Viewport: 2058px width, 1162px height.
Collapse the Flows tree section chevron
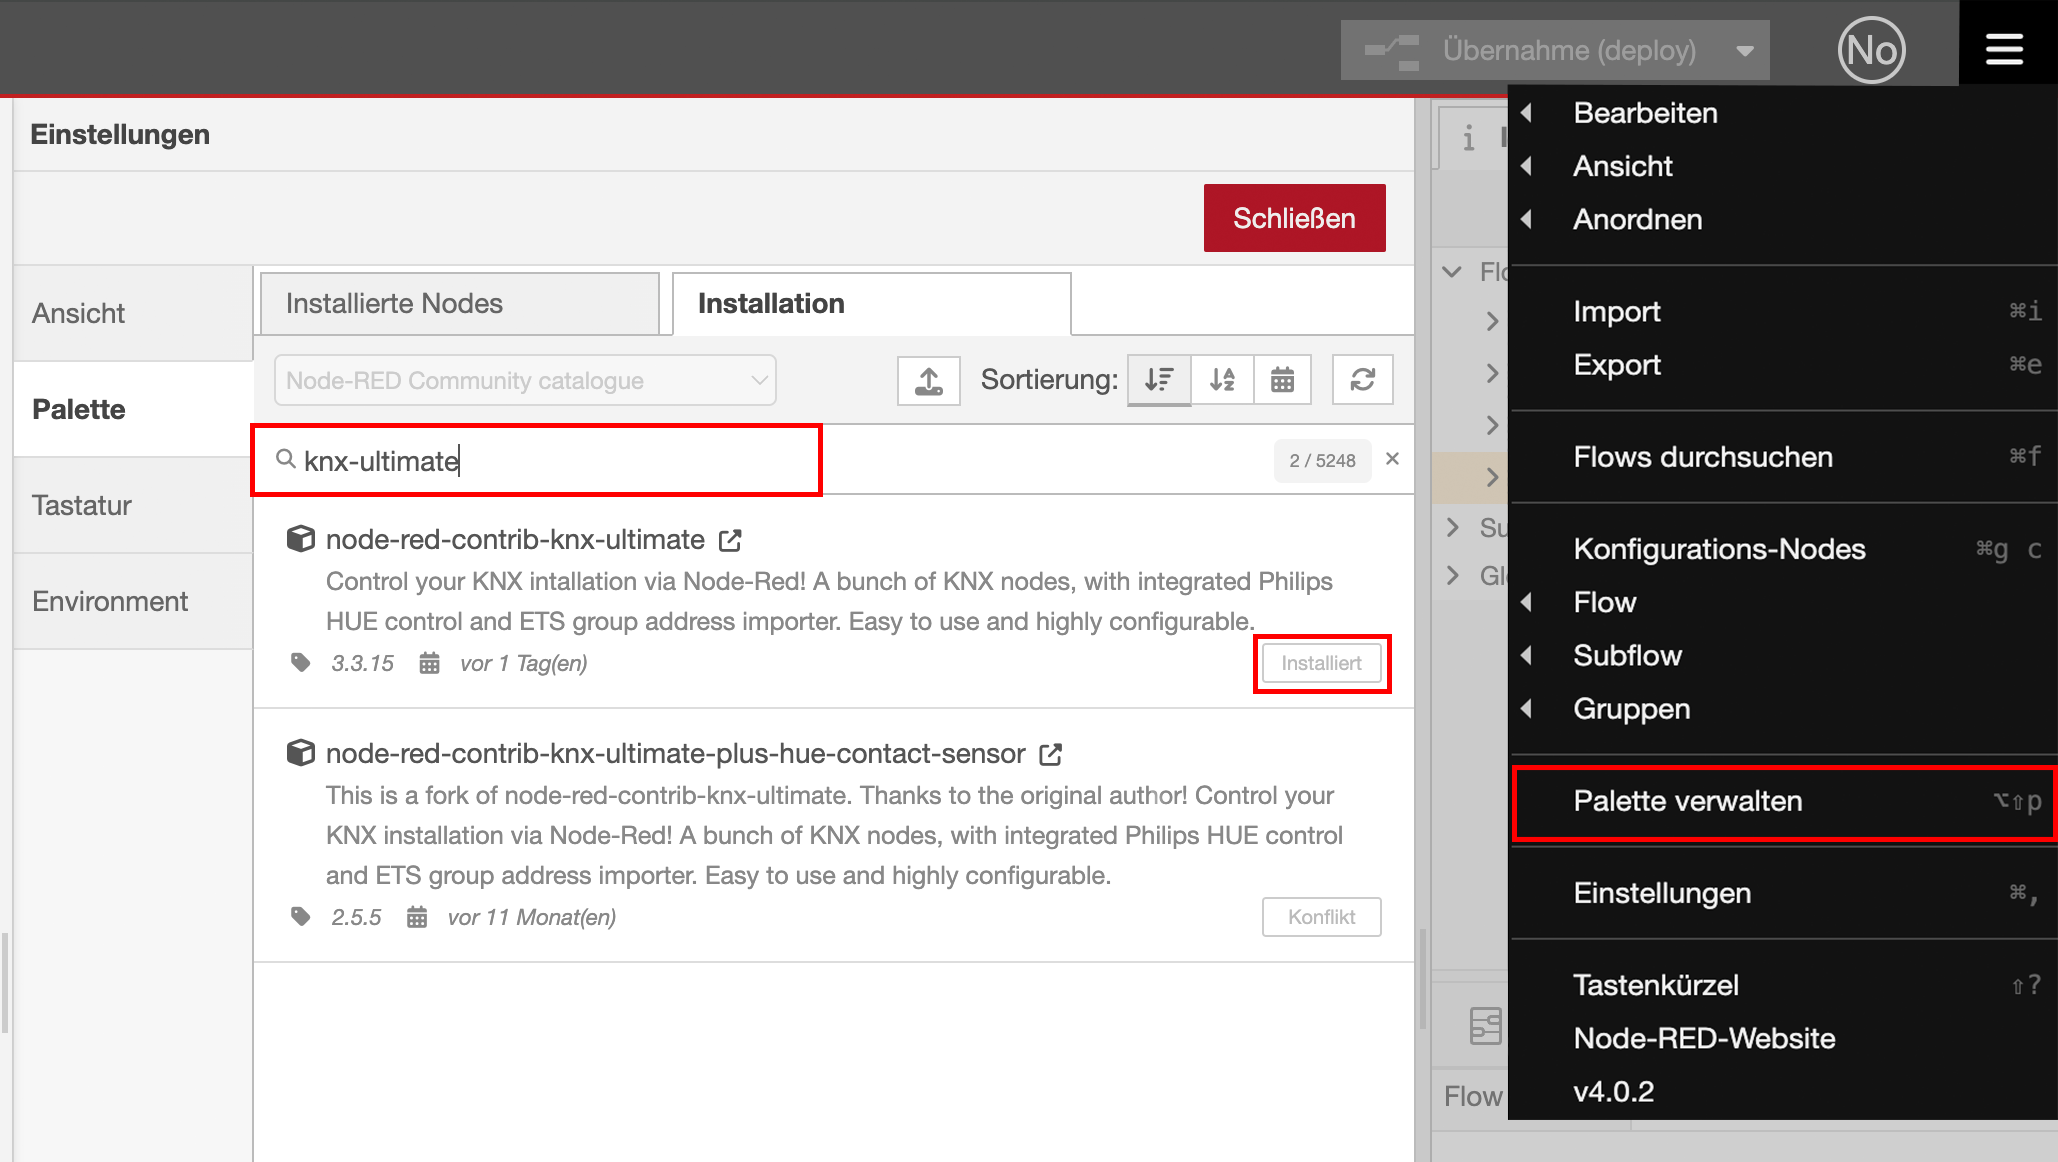1453,272
